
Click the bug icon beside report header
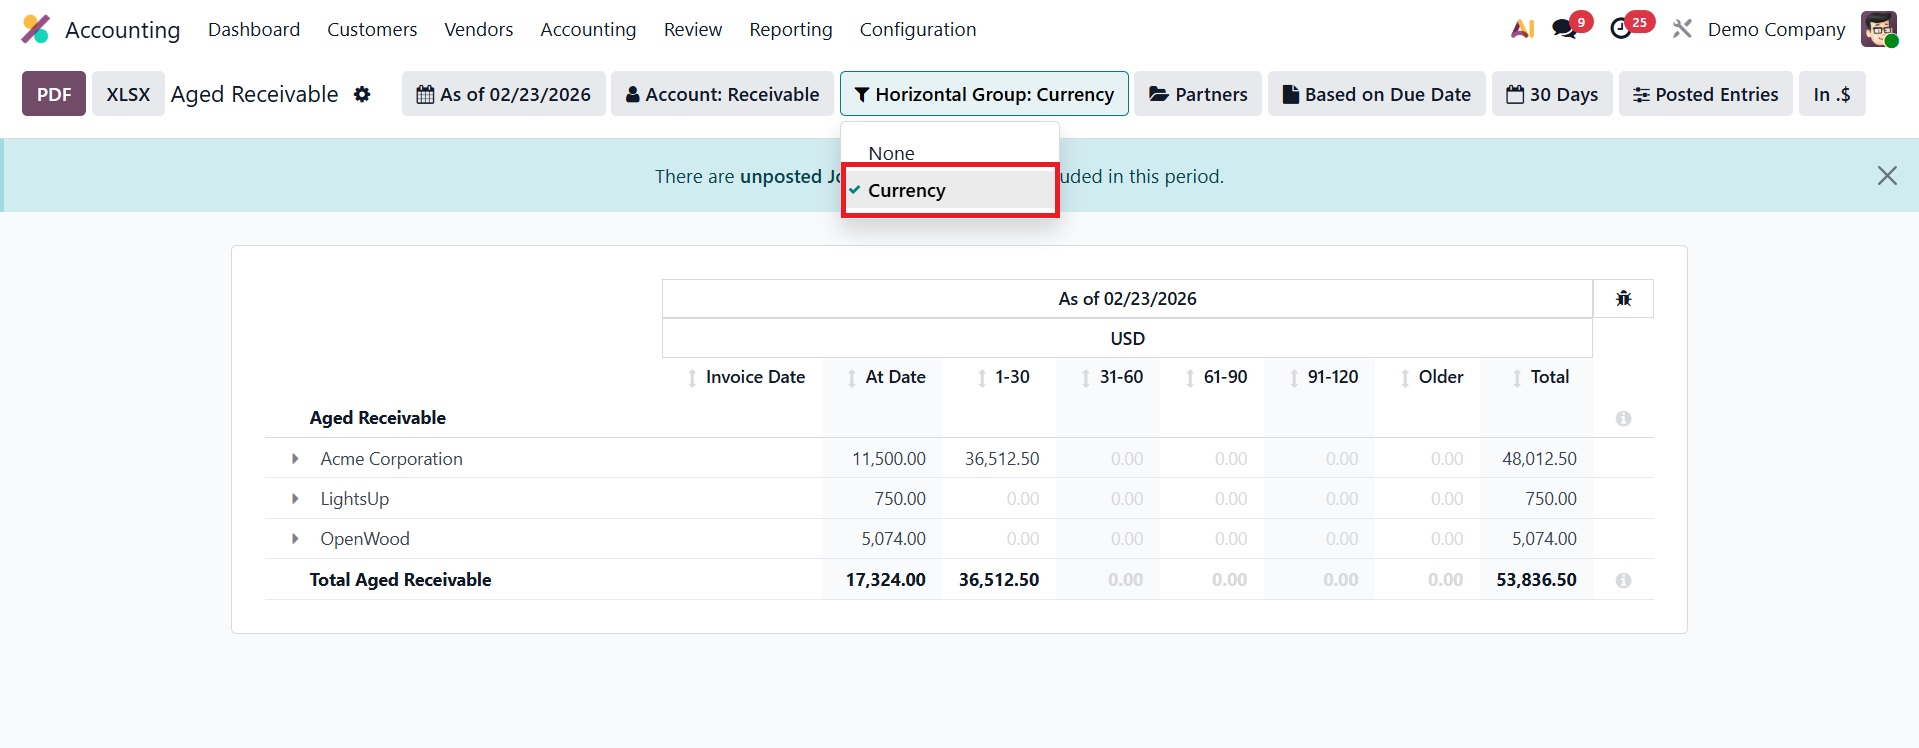1623,298
